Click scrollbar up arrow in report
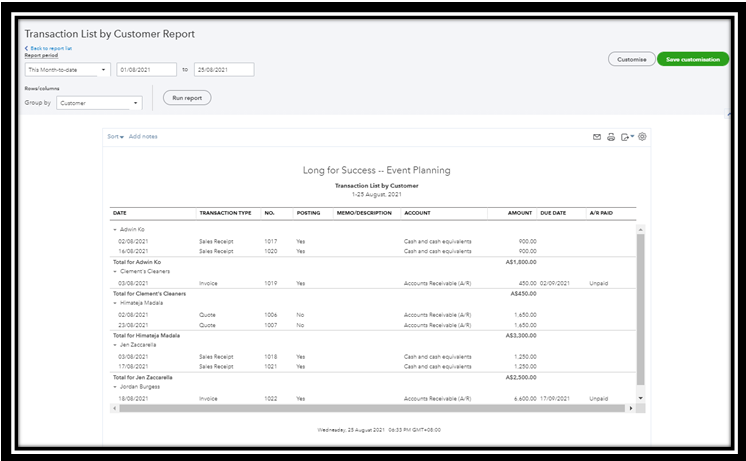746x461 pixels. point(641,229)
